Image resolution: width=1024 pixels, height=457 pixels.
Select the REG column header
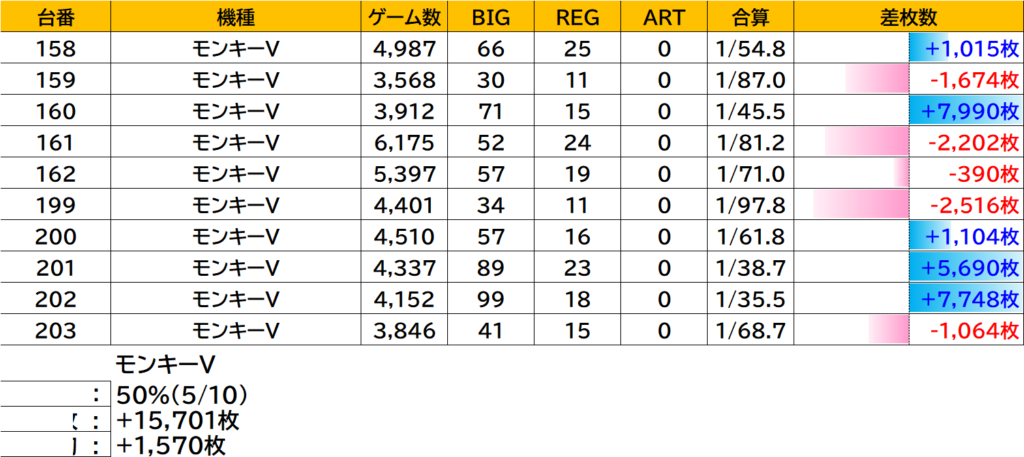point(578,17)
